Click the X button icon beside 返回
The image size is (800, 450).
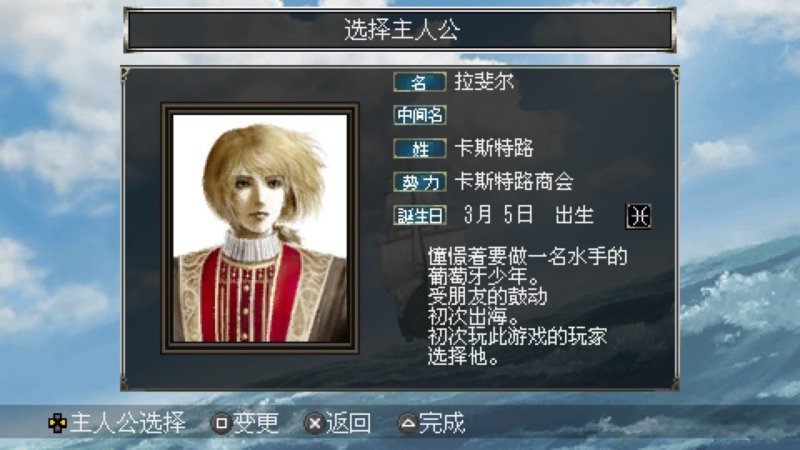pos(314,423)
